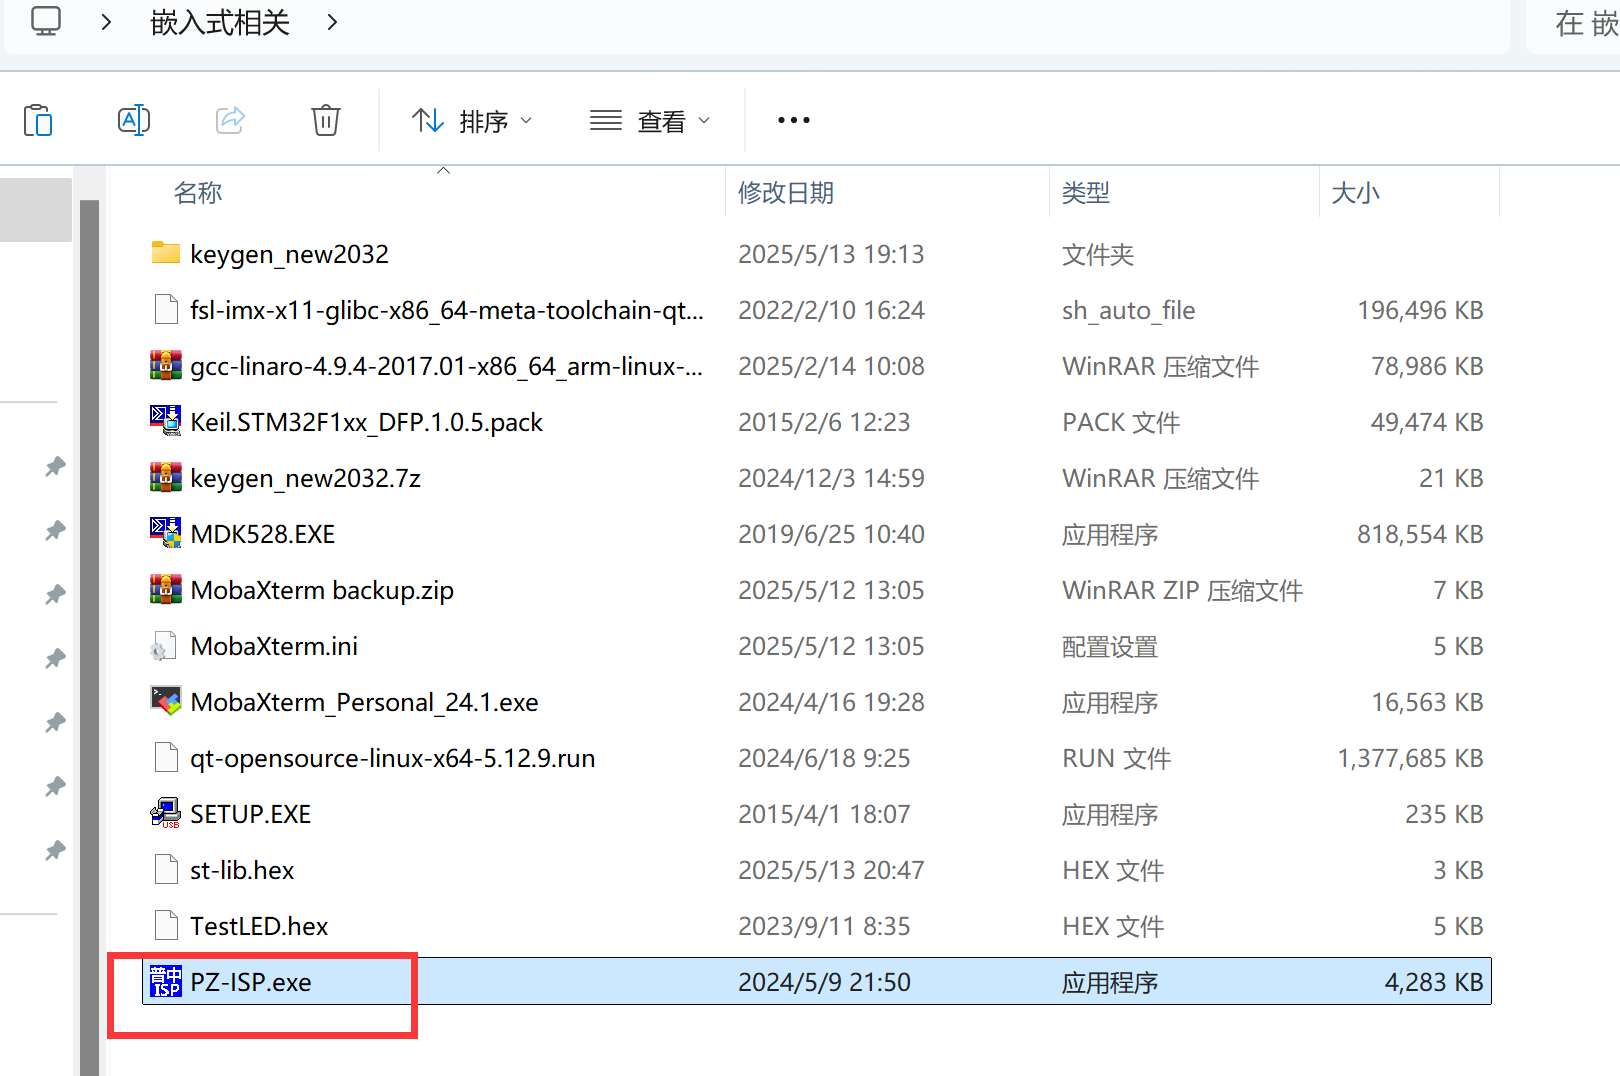Click the search box showing 在 嵌
Viewport: 1620px width, 1076px height.
pyautogui.click(x=1574, y=24)
